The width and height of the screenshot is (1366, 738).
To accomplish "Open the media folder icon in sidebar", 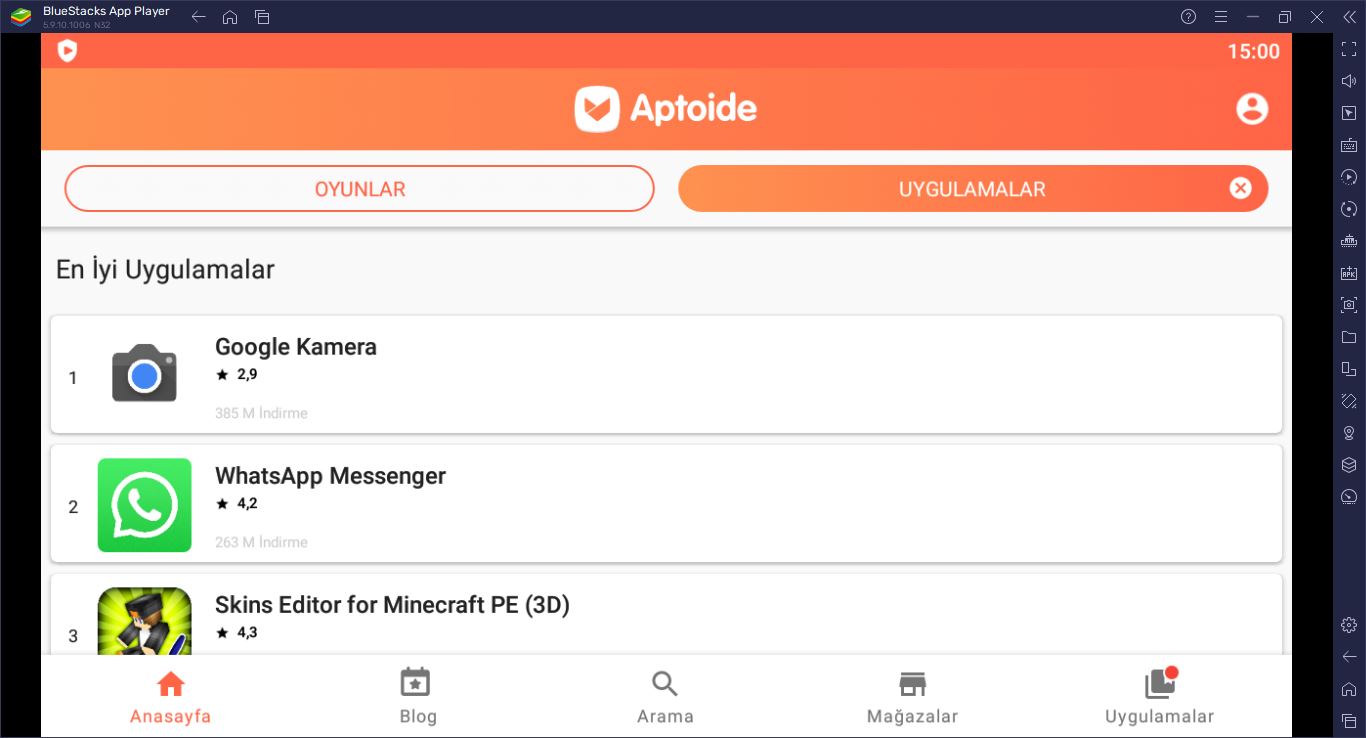I will 1349,337.
